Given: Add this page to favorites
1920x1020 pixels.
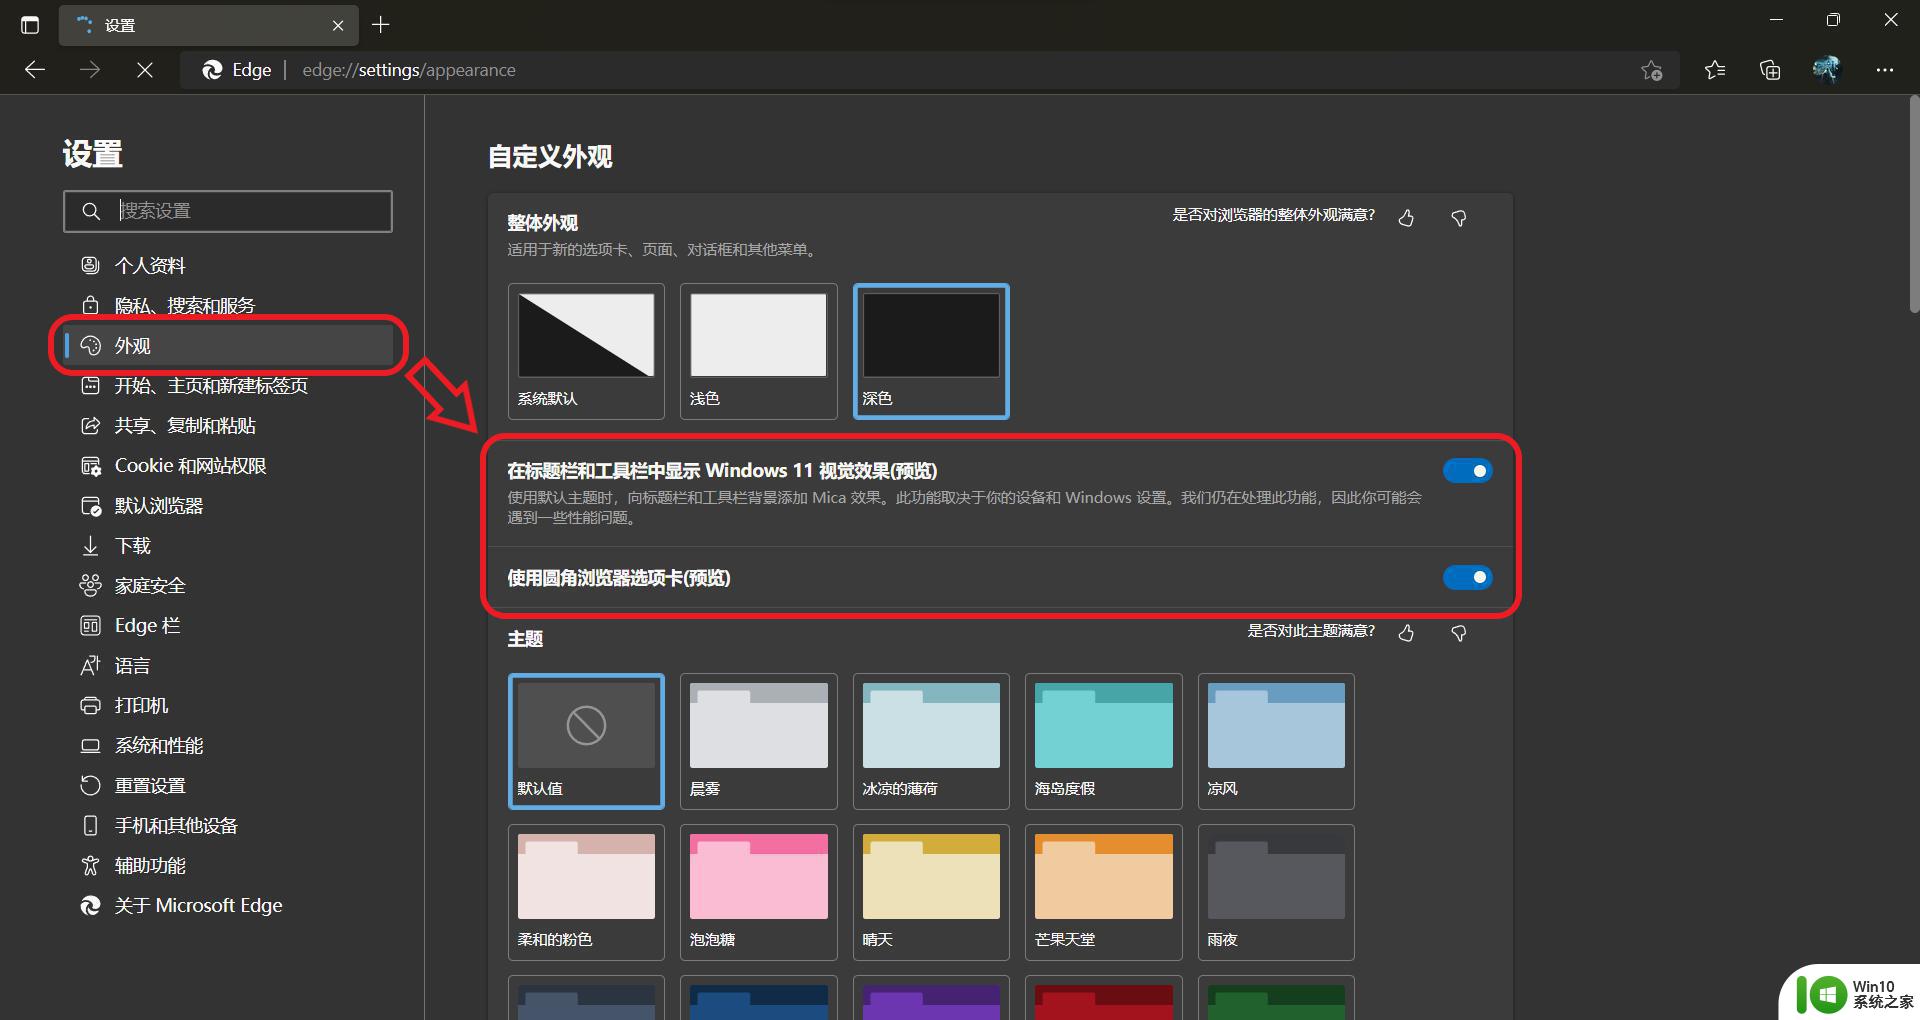Looking at the screenshot, I should point(1651,70).
